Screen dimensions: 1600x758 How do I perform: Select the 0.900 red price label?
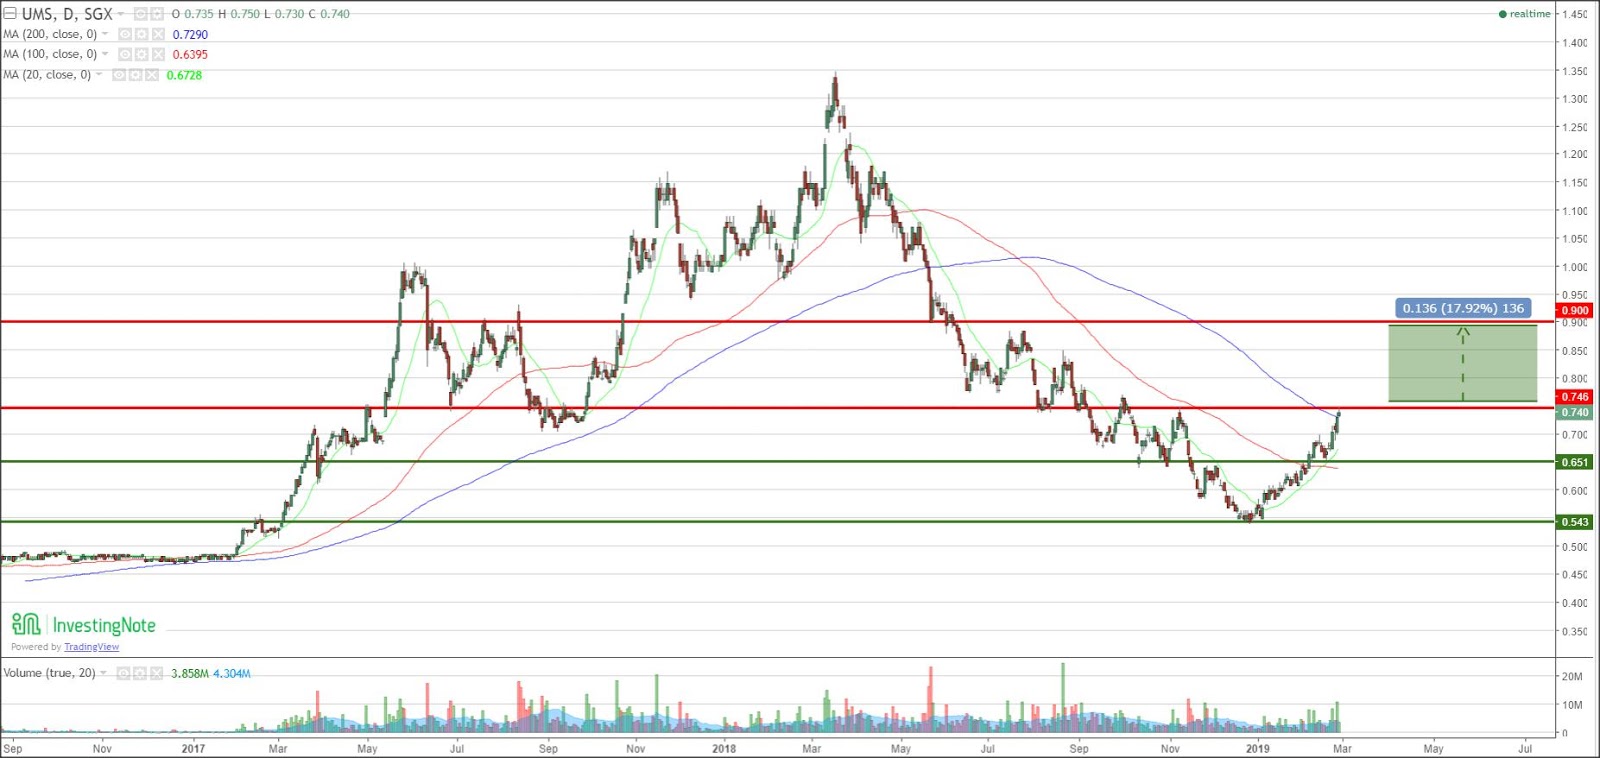pyautogui.click(x=1575, y=311)
